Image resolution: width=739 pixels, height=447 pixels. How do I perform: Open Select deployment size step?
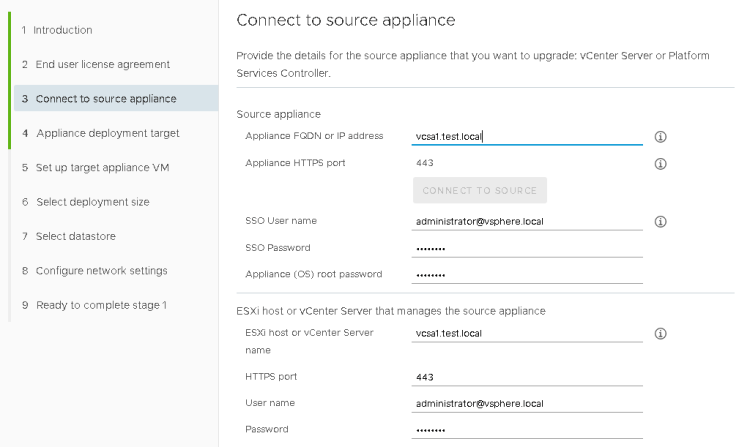click(93, 202)
